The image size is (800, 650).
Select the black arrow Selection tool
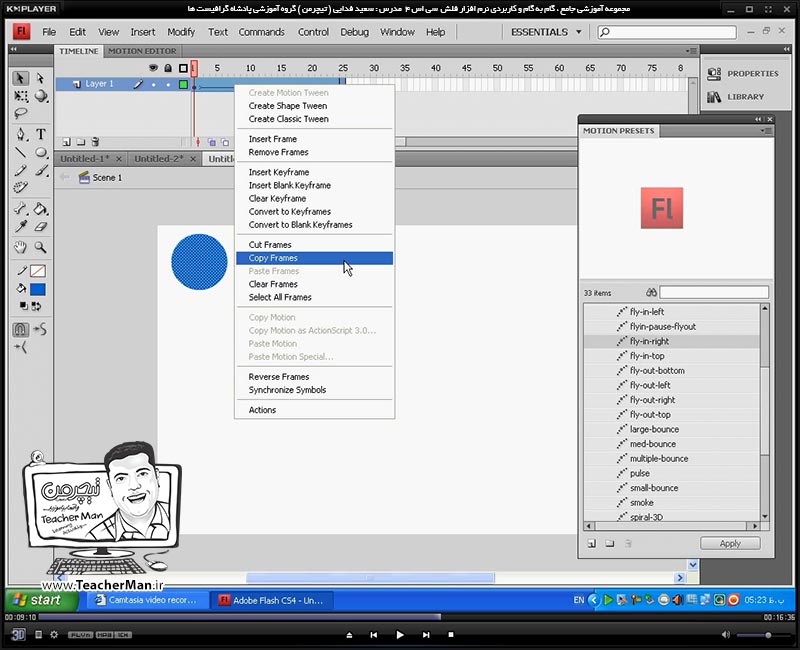tap(20, 78)
